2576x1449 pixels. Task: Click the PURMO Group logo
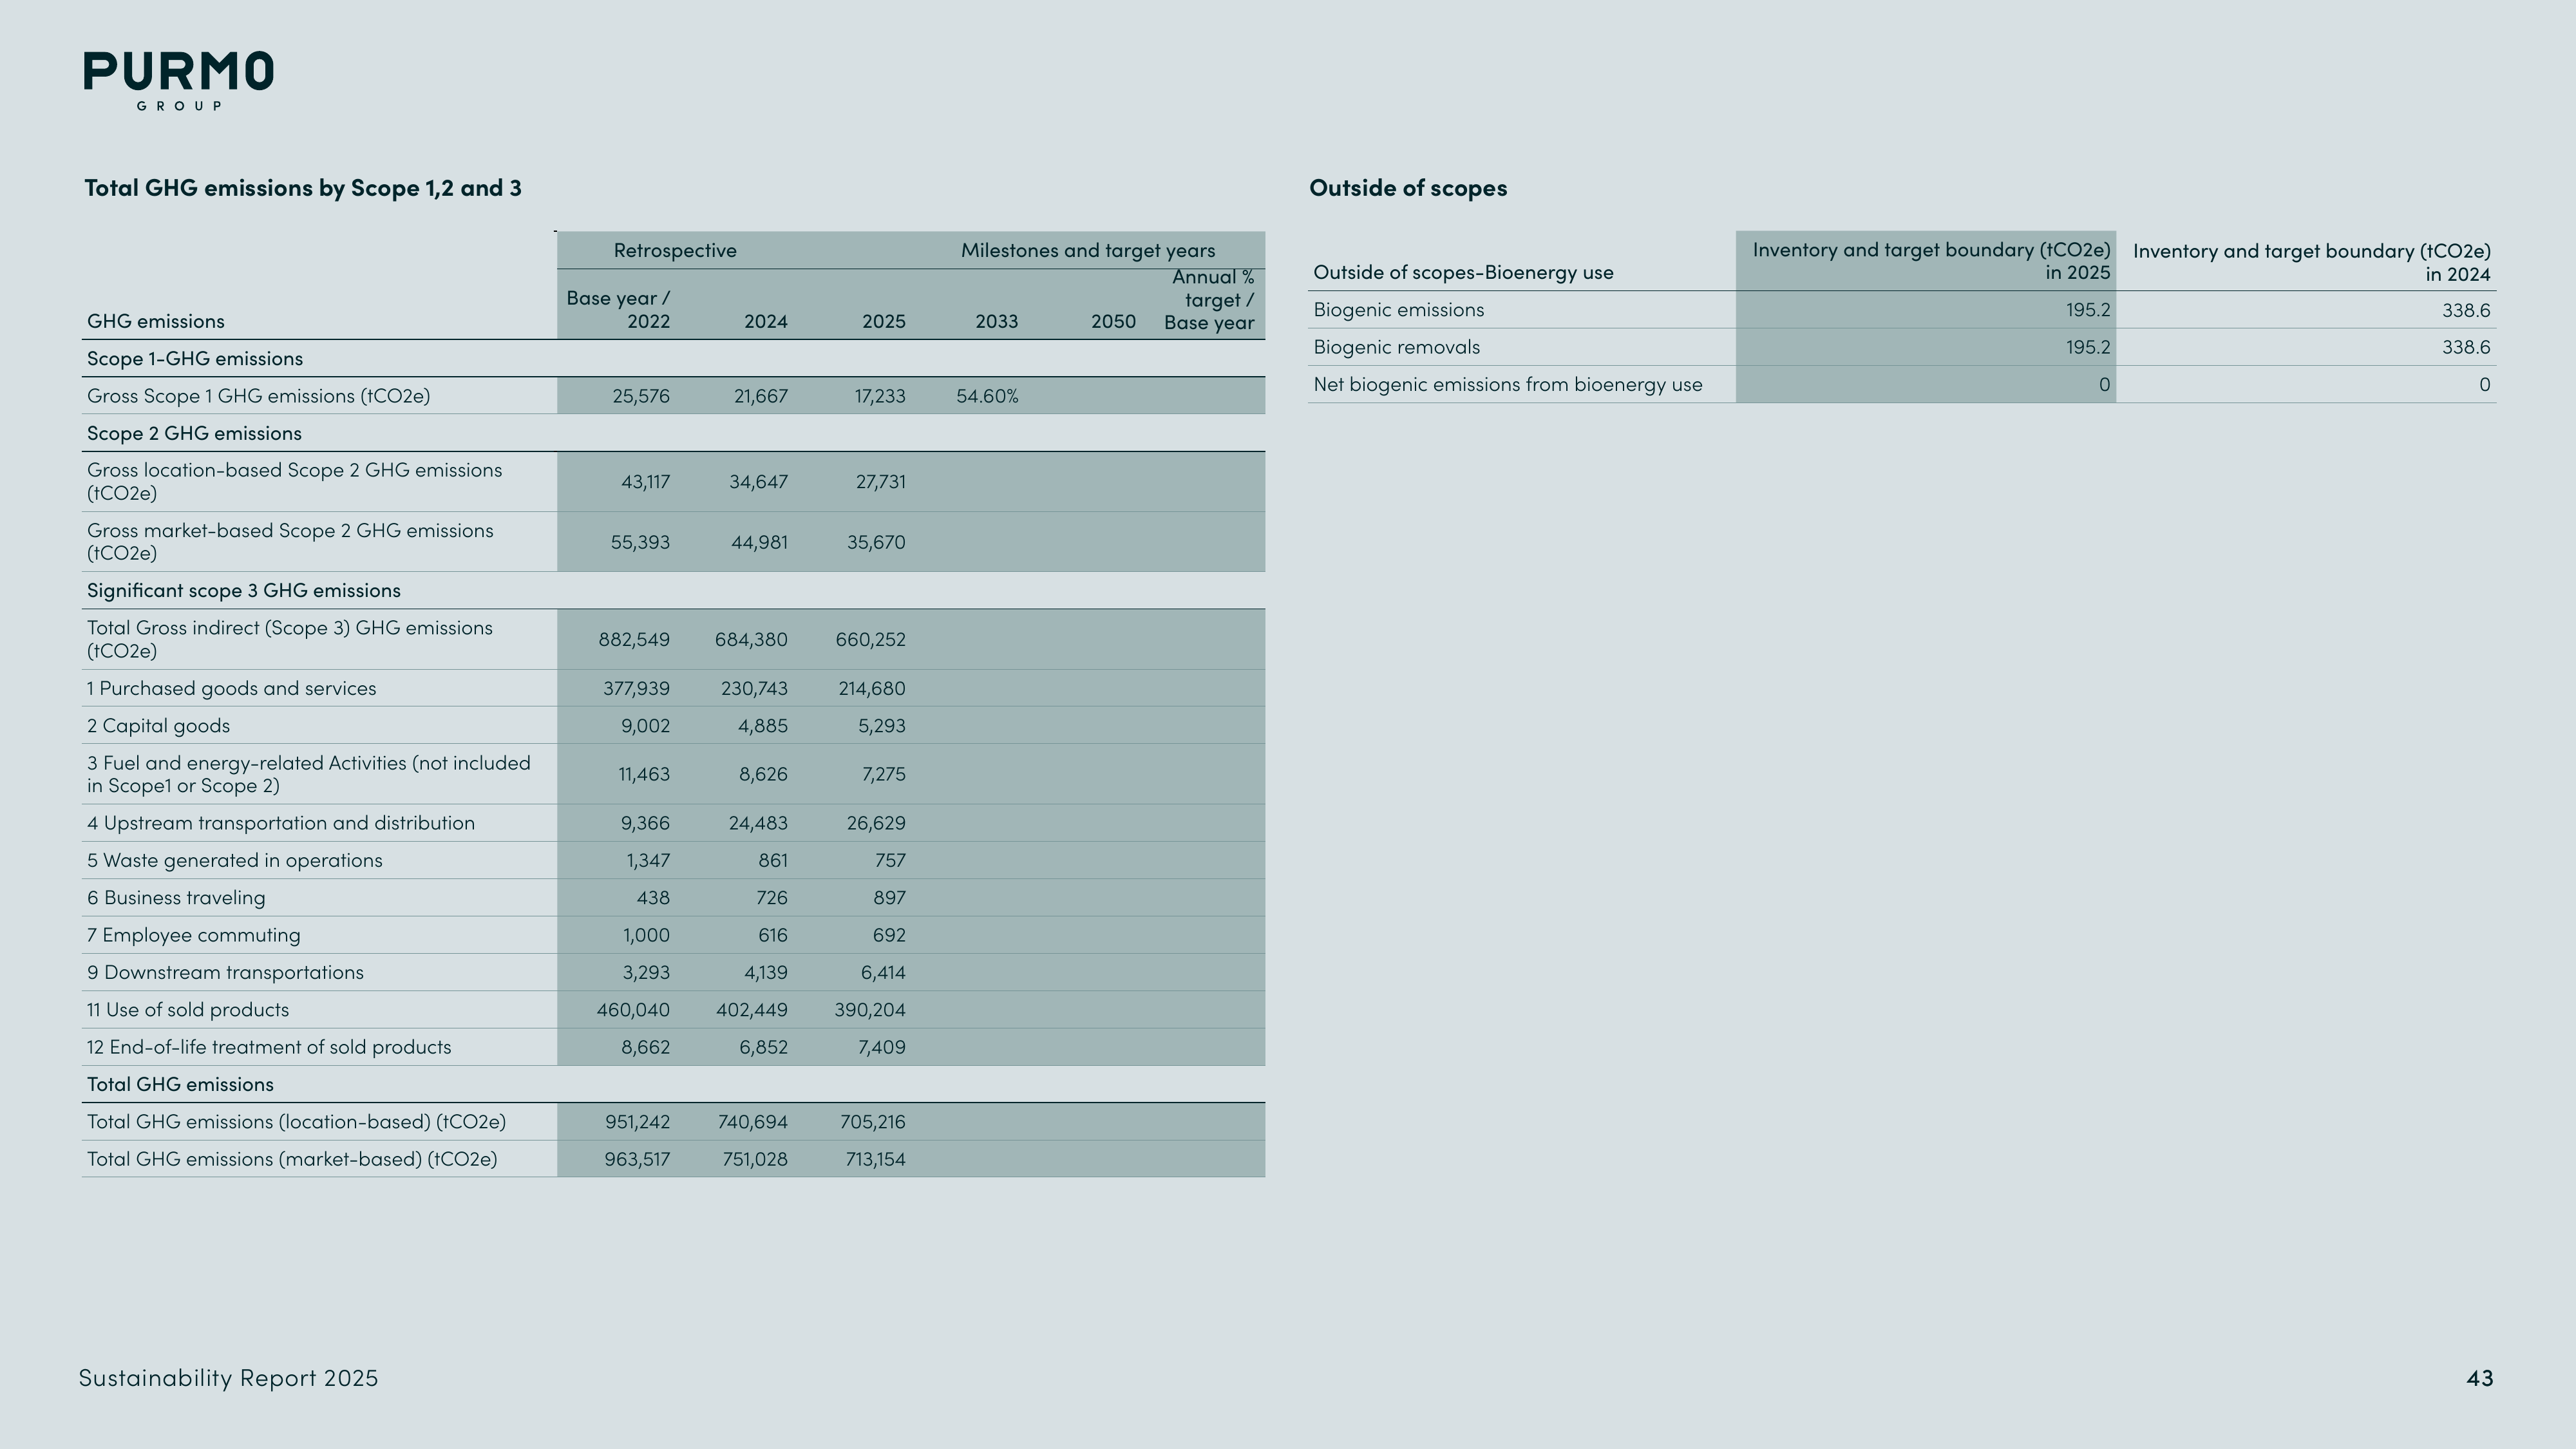(x=178, y=81)
